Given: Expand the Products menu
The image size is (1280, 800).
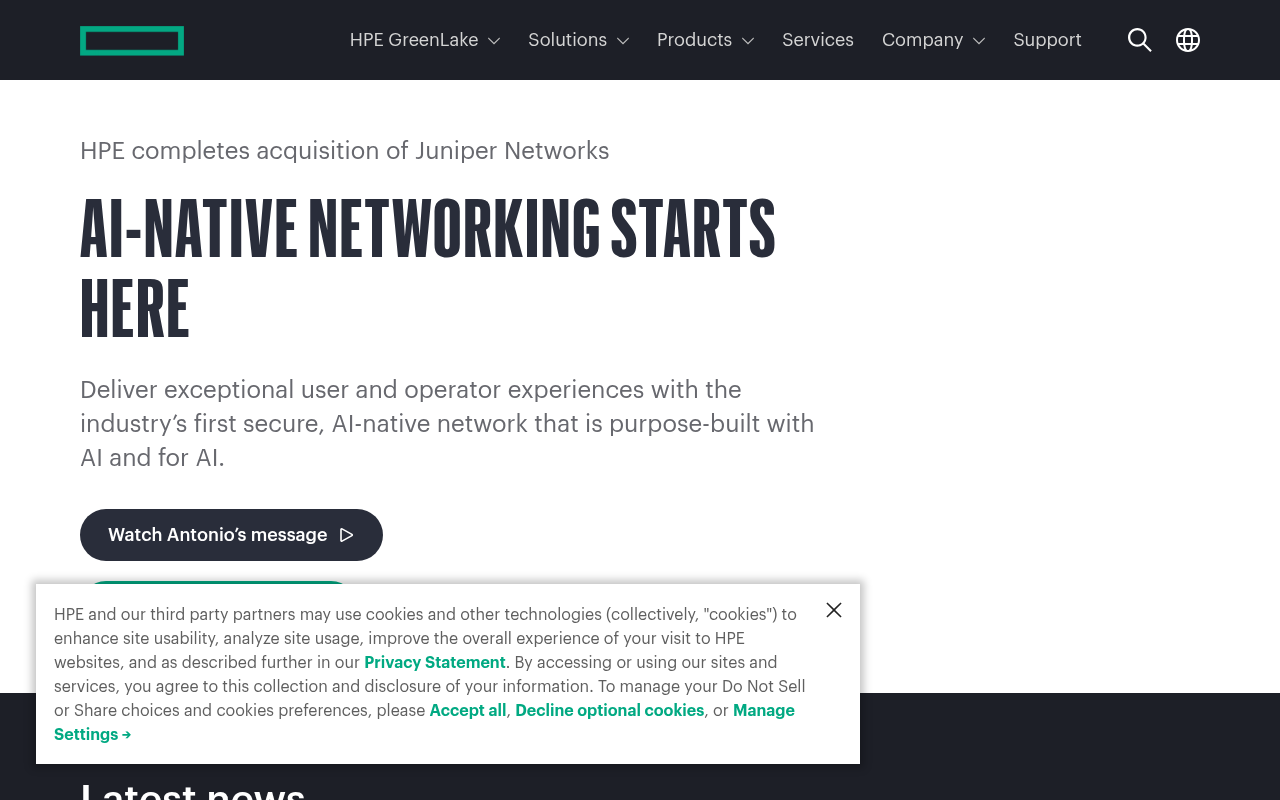Looking at the screenshot, I should [706, 40].
